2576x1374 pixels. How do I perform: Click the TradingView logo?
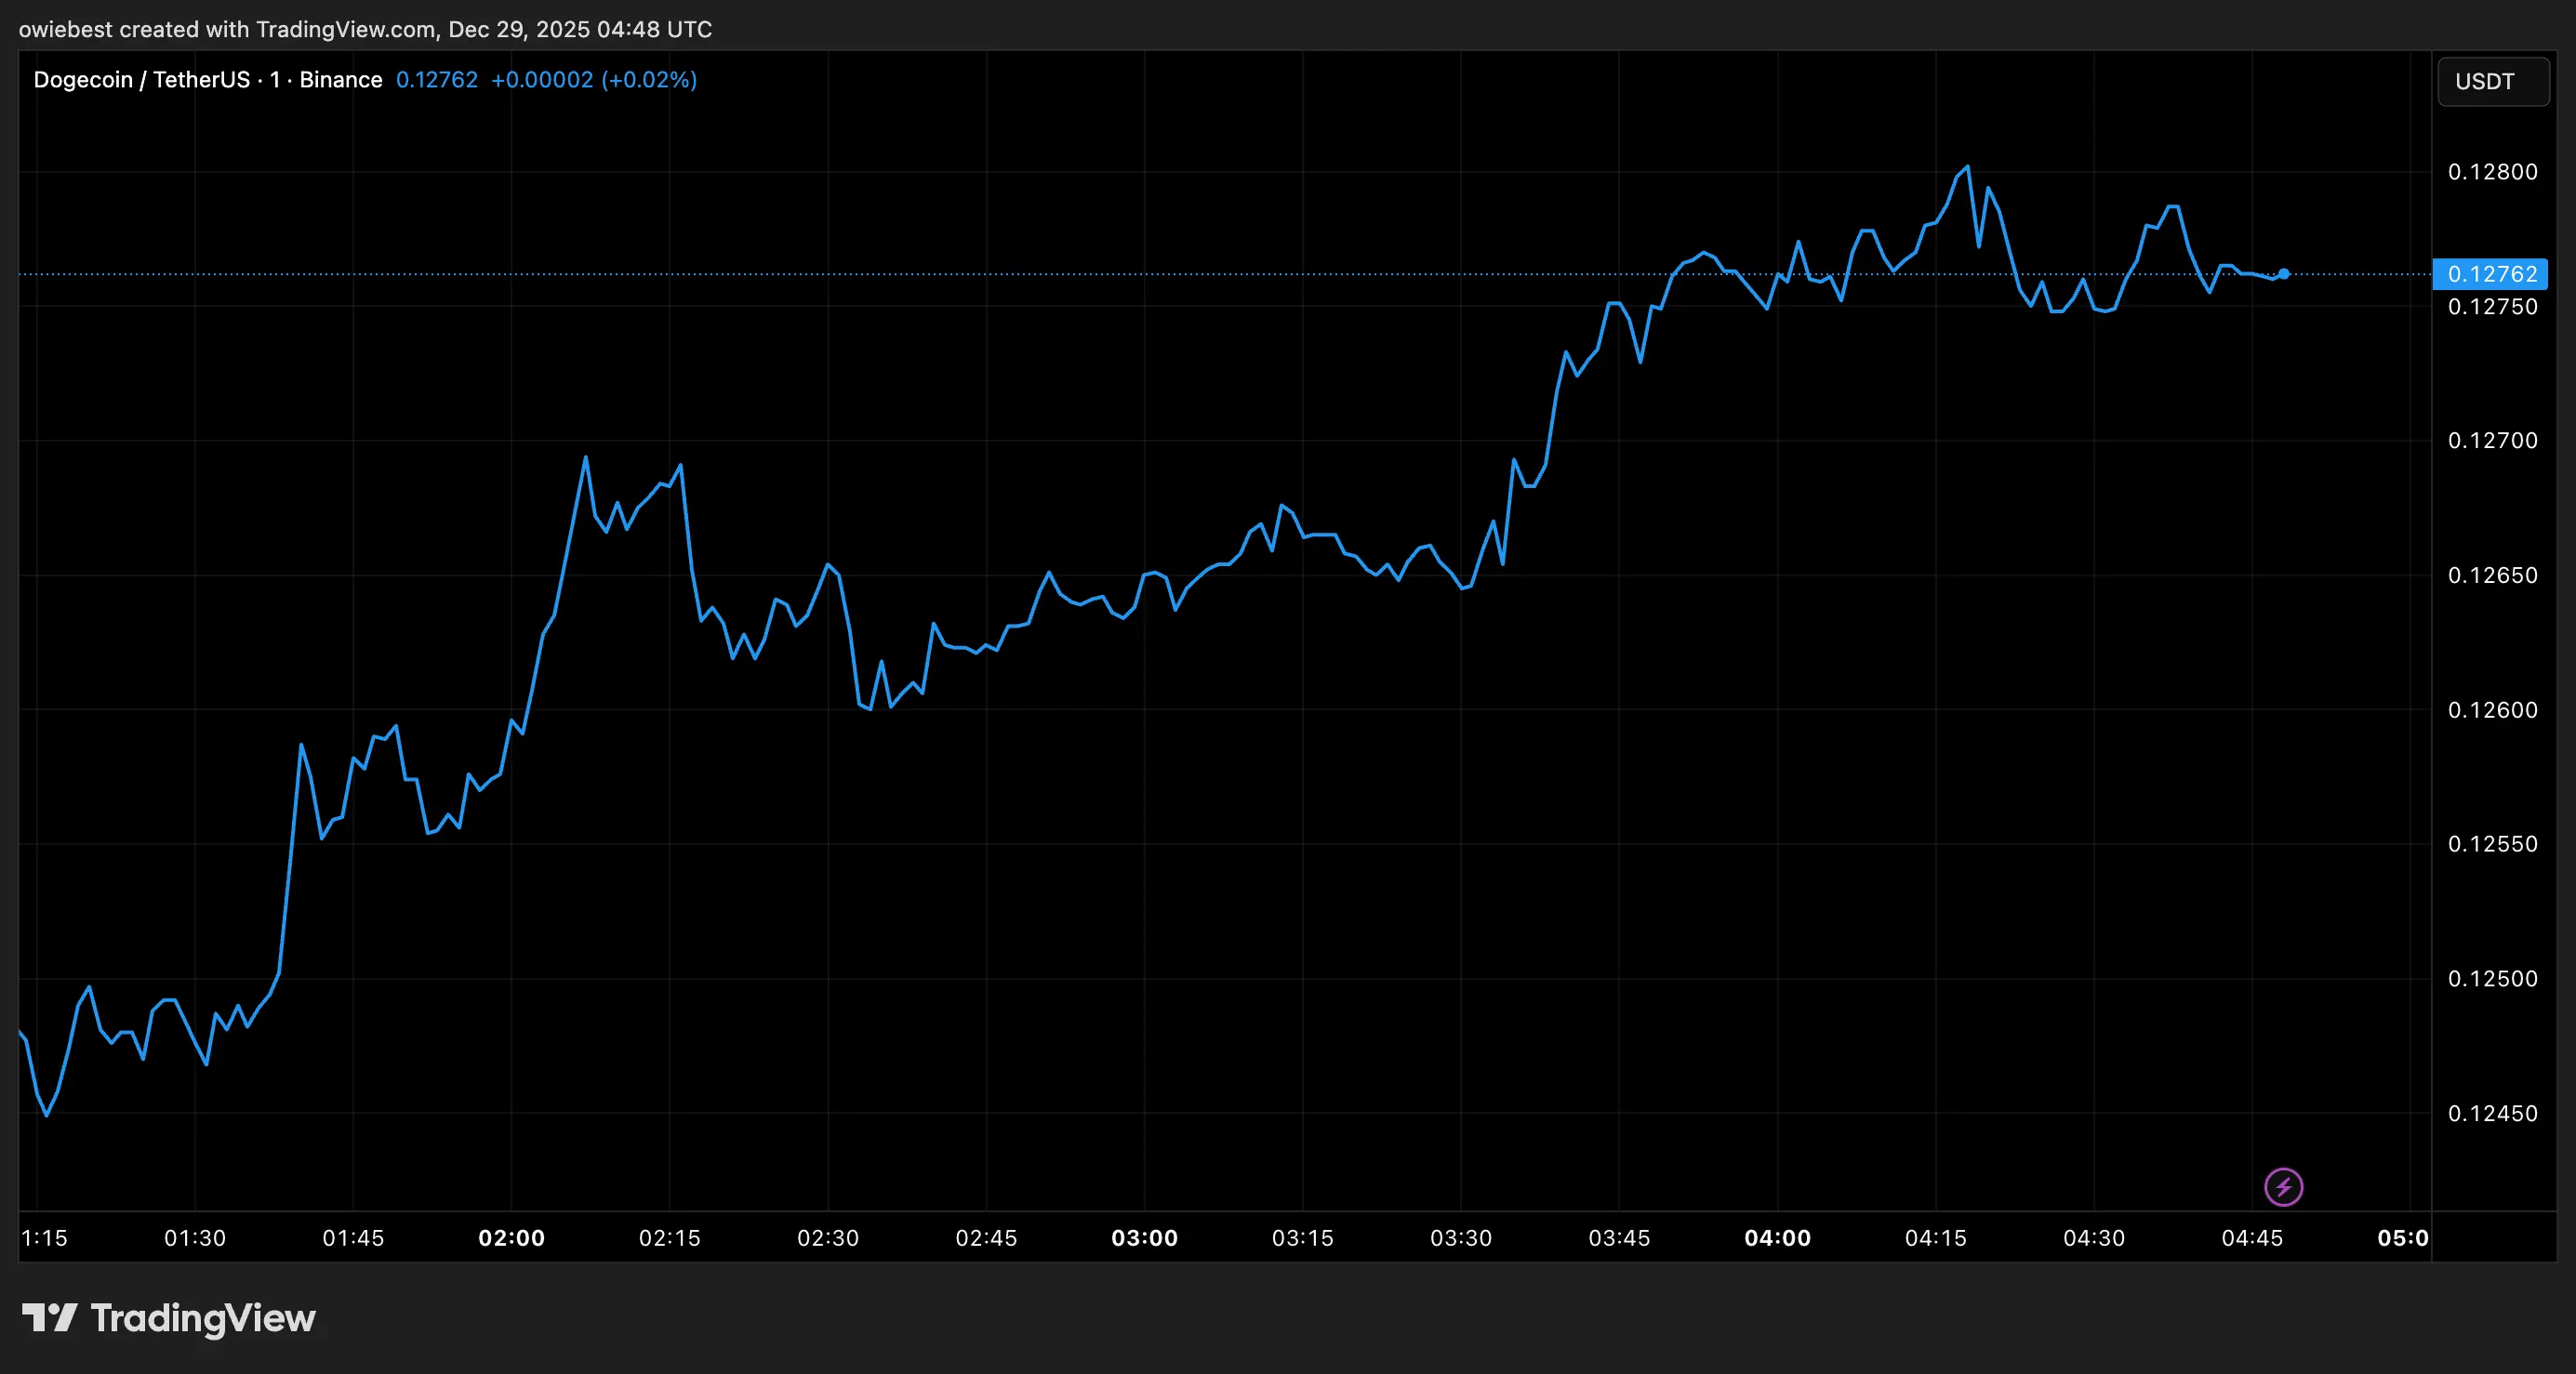(50, 1317)
